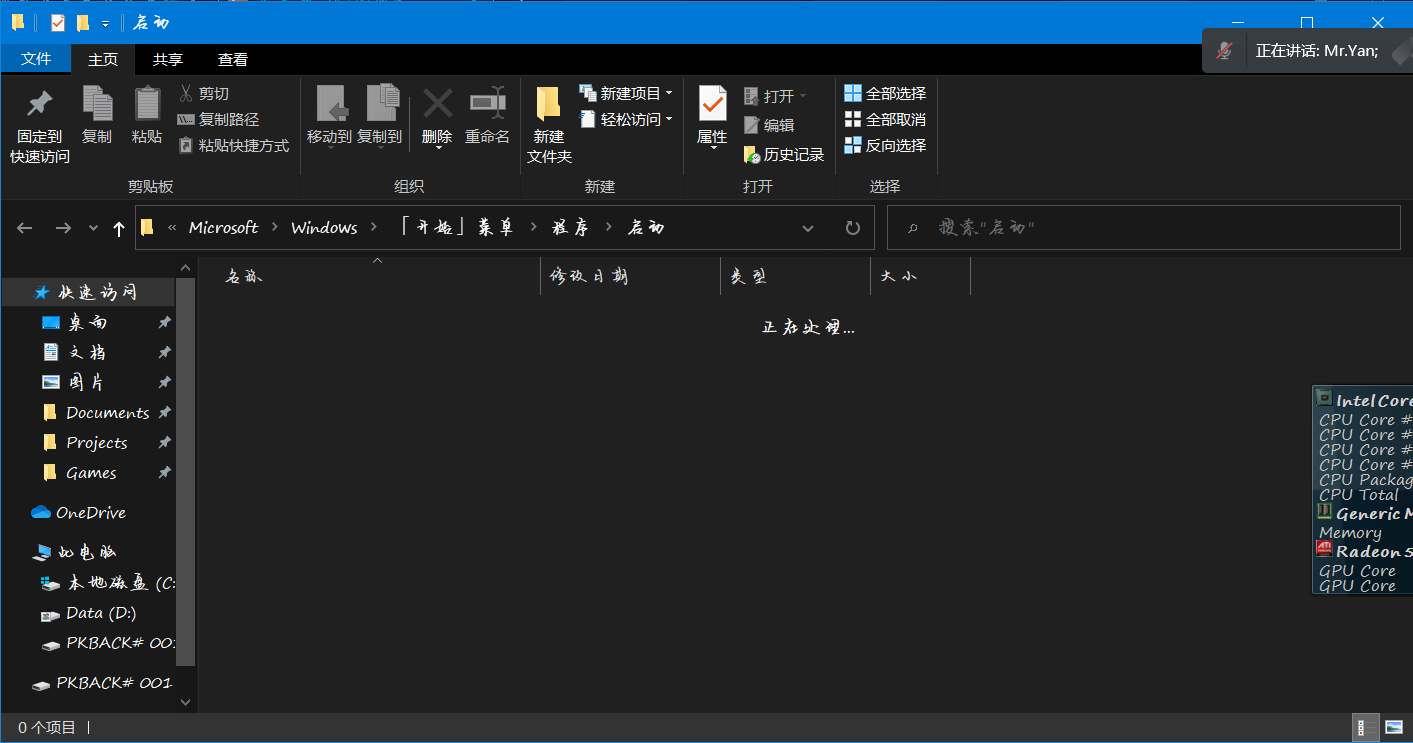Open File (文件) tab
Screen dimensions: 1413x743
[36, 59]
